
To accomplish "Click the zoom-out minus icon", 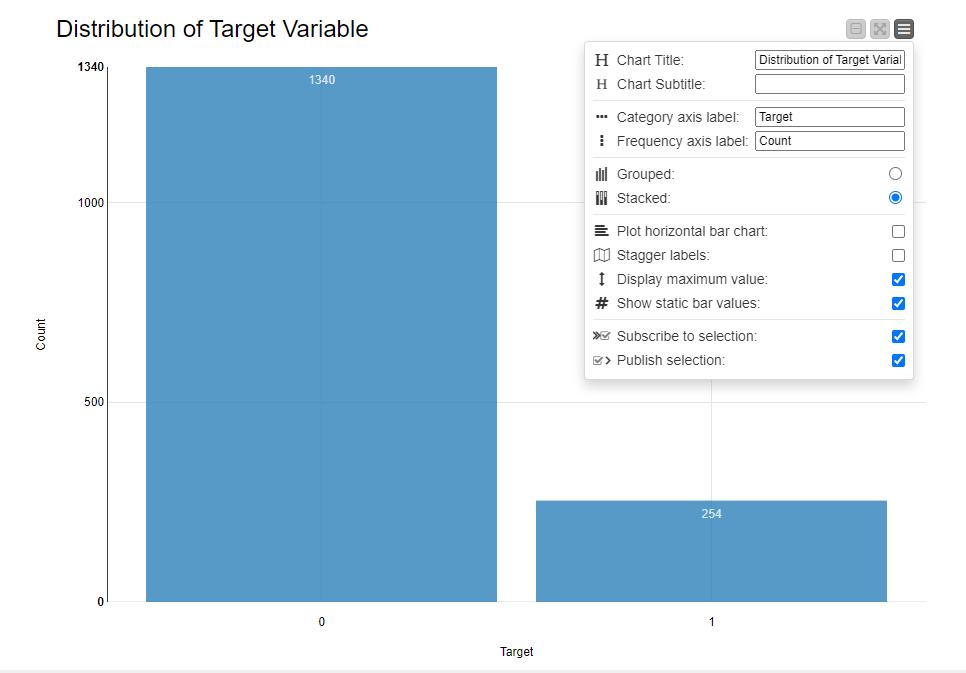I will [856, 29].
